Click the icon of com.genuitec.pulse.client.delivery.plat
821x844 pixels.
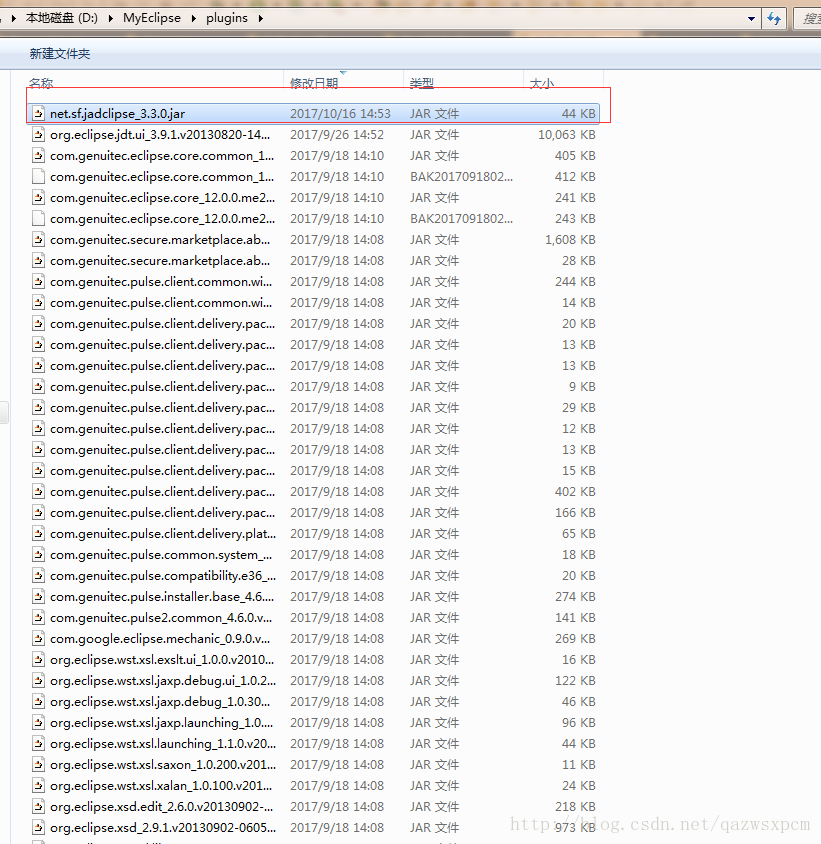coord(38,533)
